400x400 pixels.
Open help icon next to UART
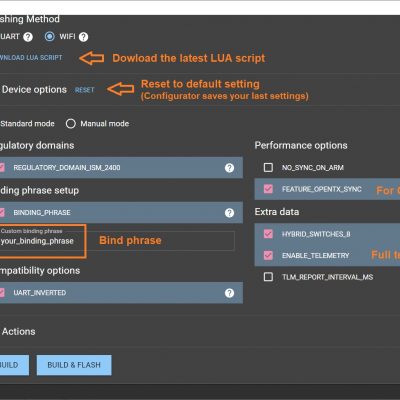(28, 37)
